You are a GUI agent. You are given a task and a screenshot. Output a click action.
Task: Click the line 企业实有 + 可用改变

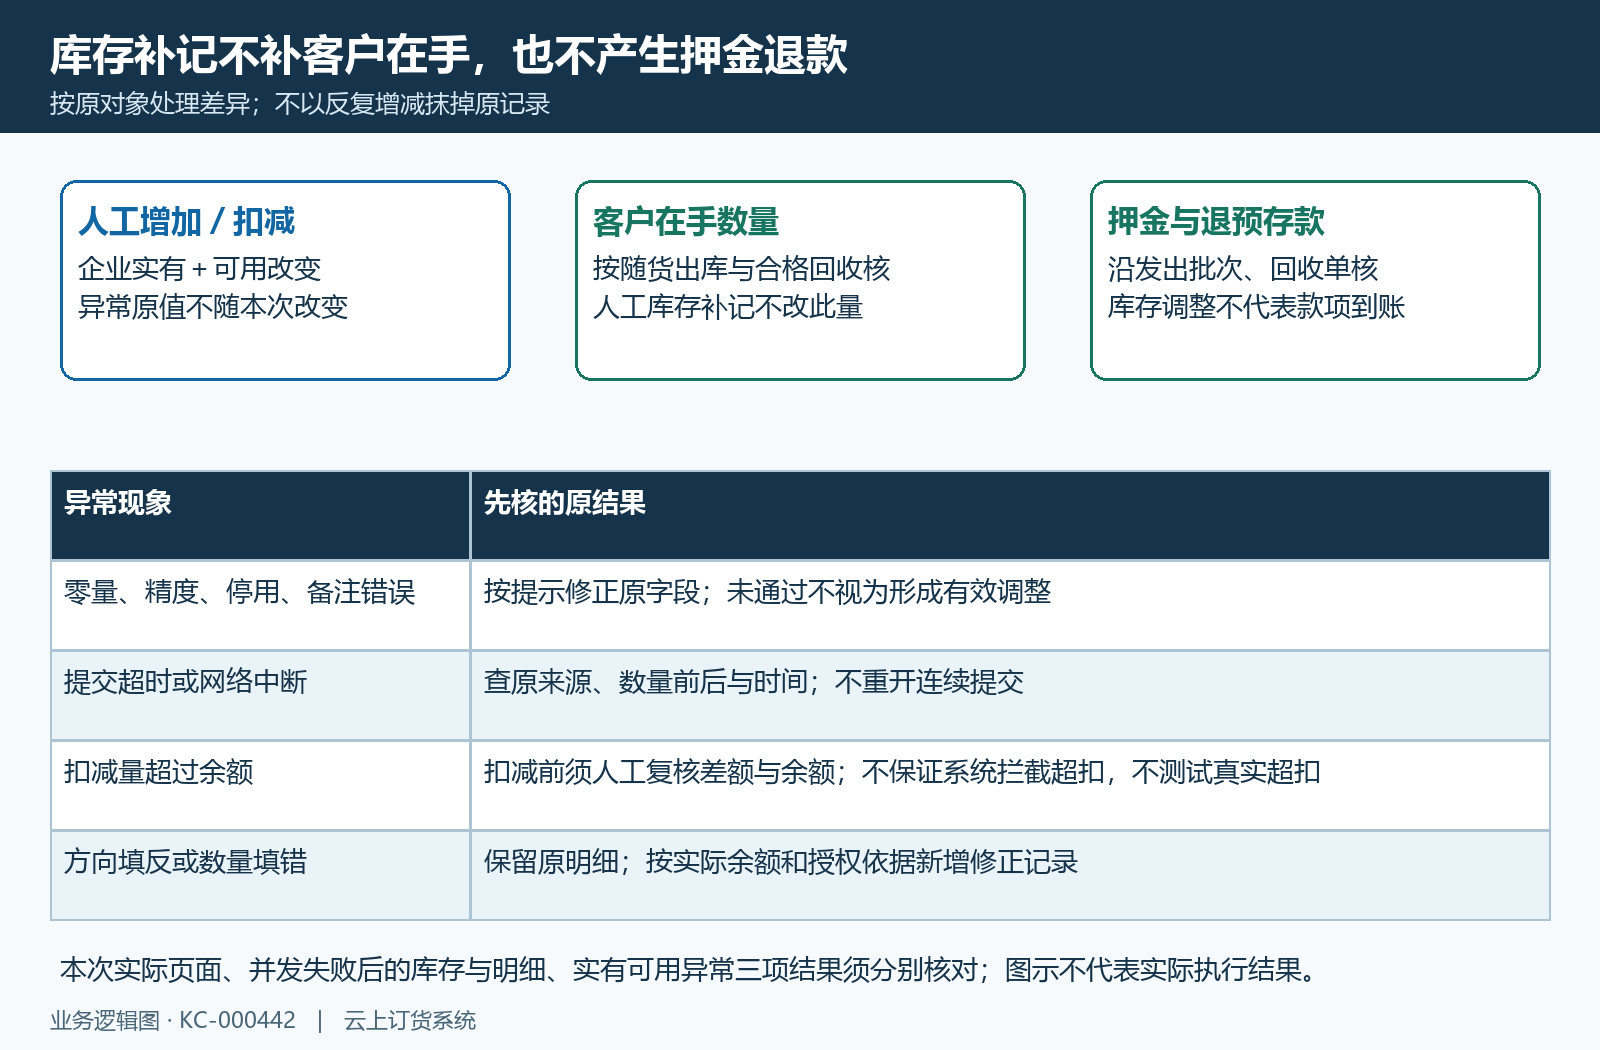click(200, 269)
